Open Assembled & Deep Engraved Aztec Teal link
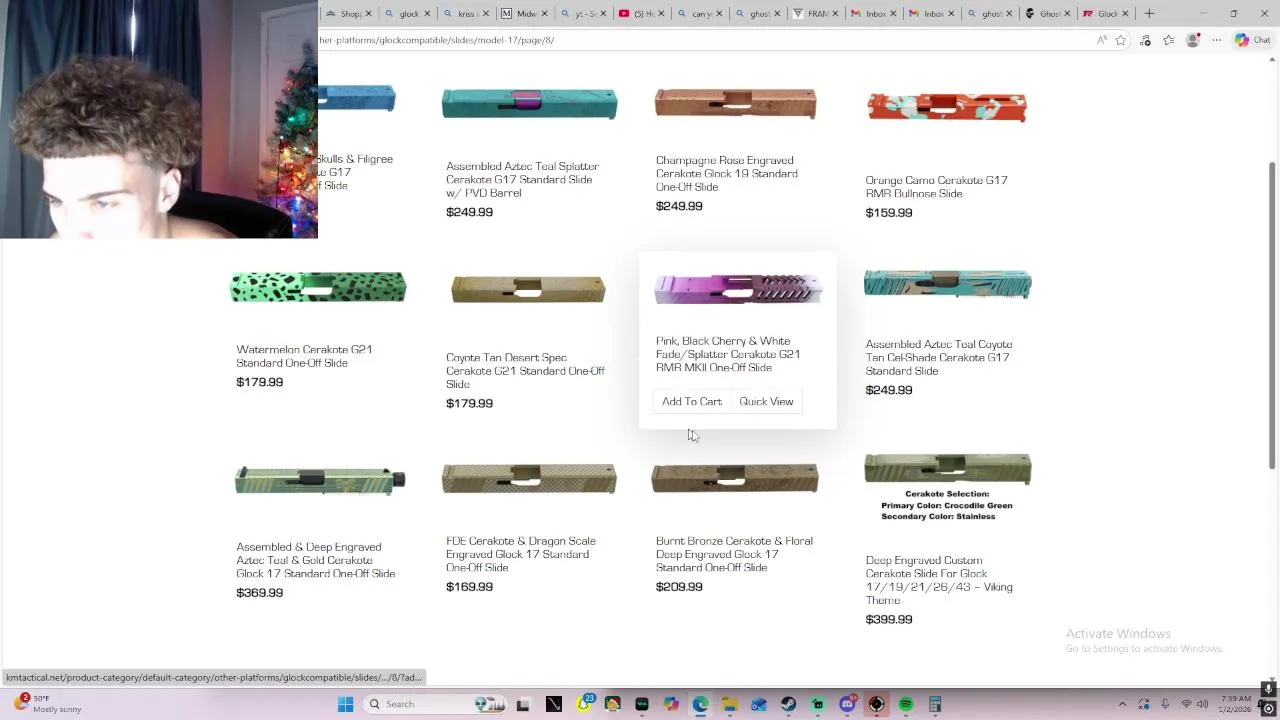Viewport: 1280px width, 720px height. pos(316,561)
